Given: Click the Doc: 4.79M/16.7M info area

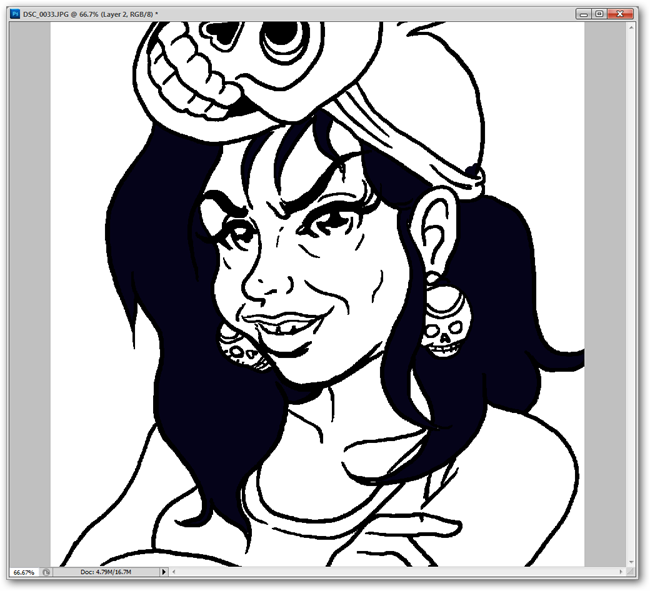Looking at the screenshot, I should pyautogui.click(x=106, y=572).
